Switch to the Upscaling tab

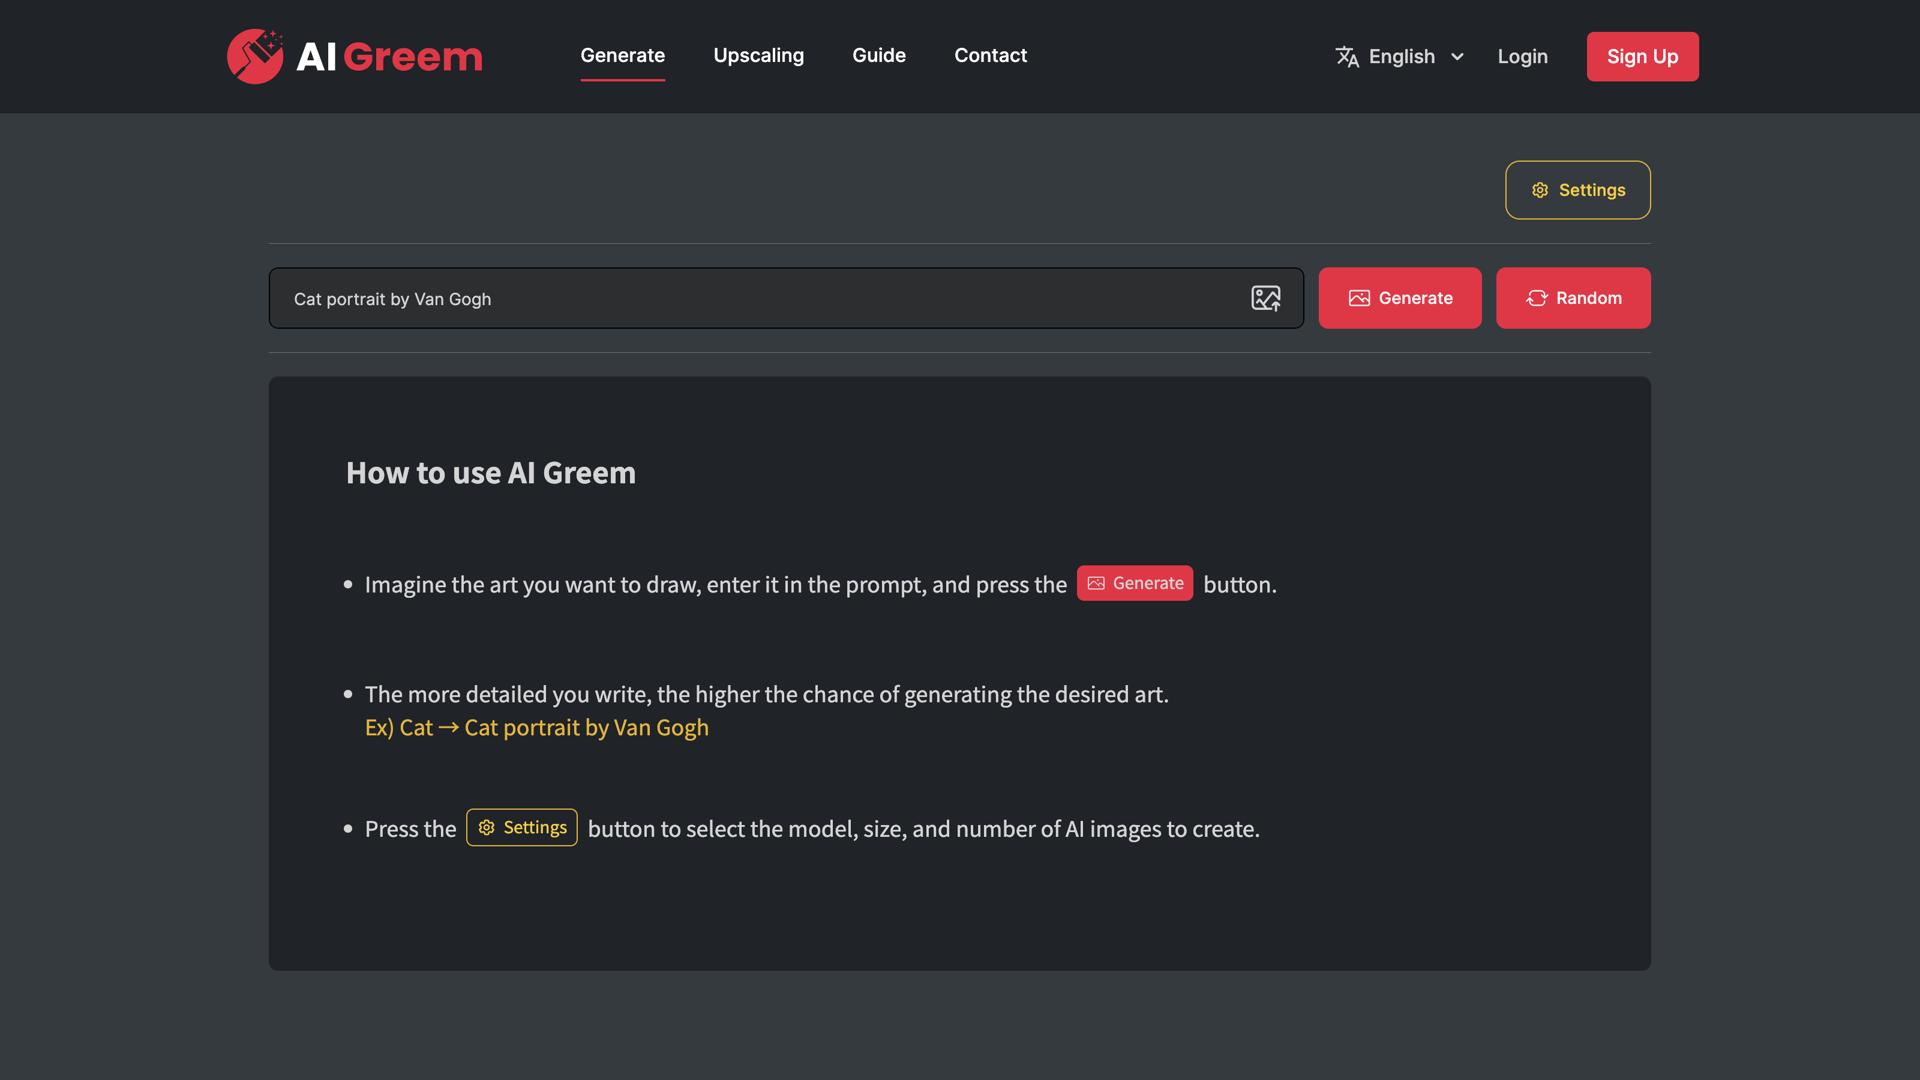point(758,56)
